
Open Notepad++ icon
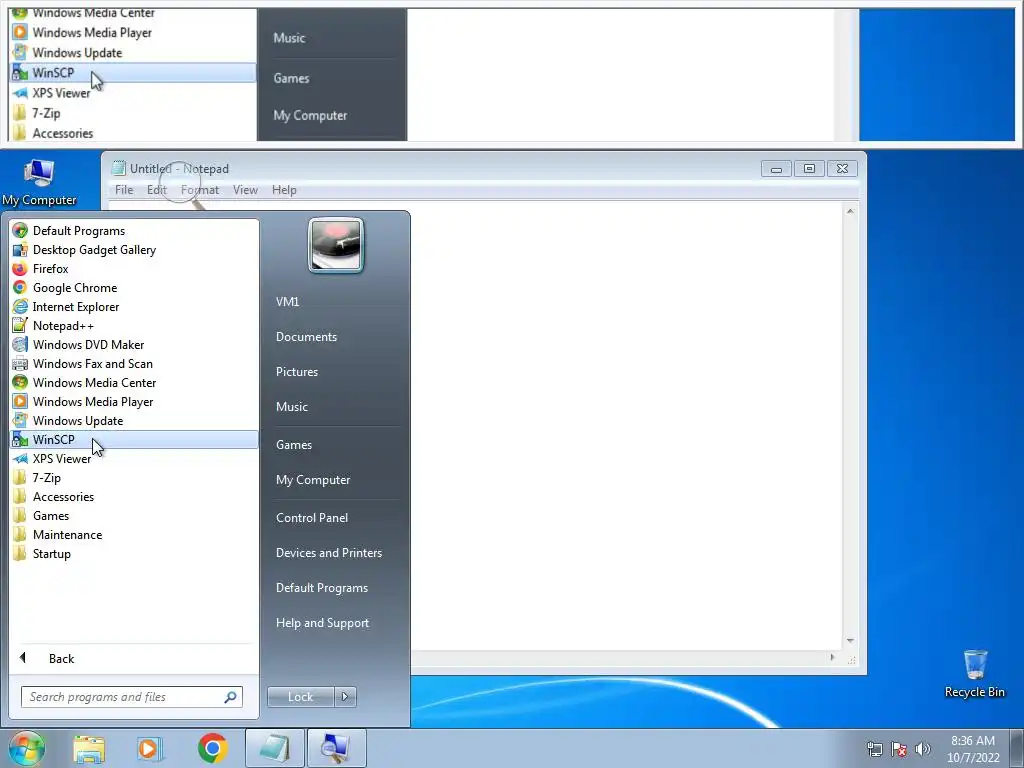(x=20, y=325)
